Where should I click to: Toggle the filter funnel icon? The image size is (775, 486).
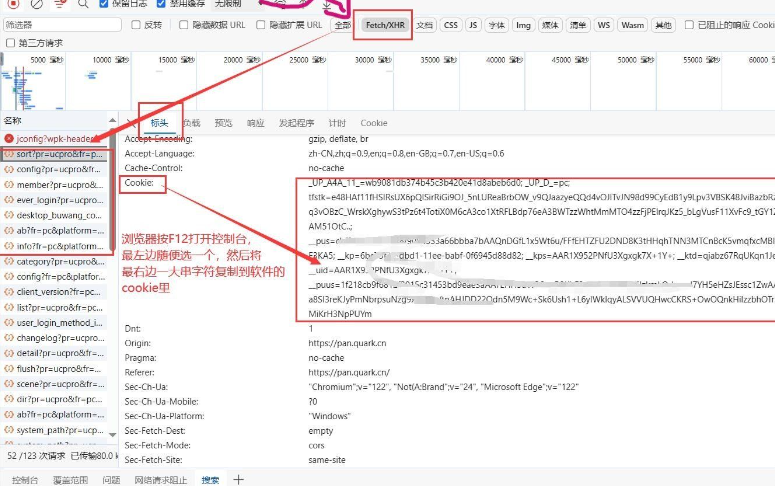click(x=60, y=4)
